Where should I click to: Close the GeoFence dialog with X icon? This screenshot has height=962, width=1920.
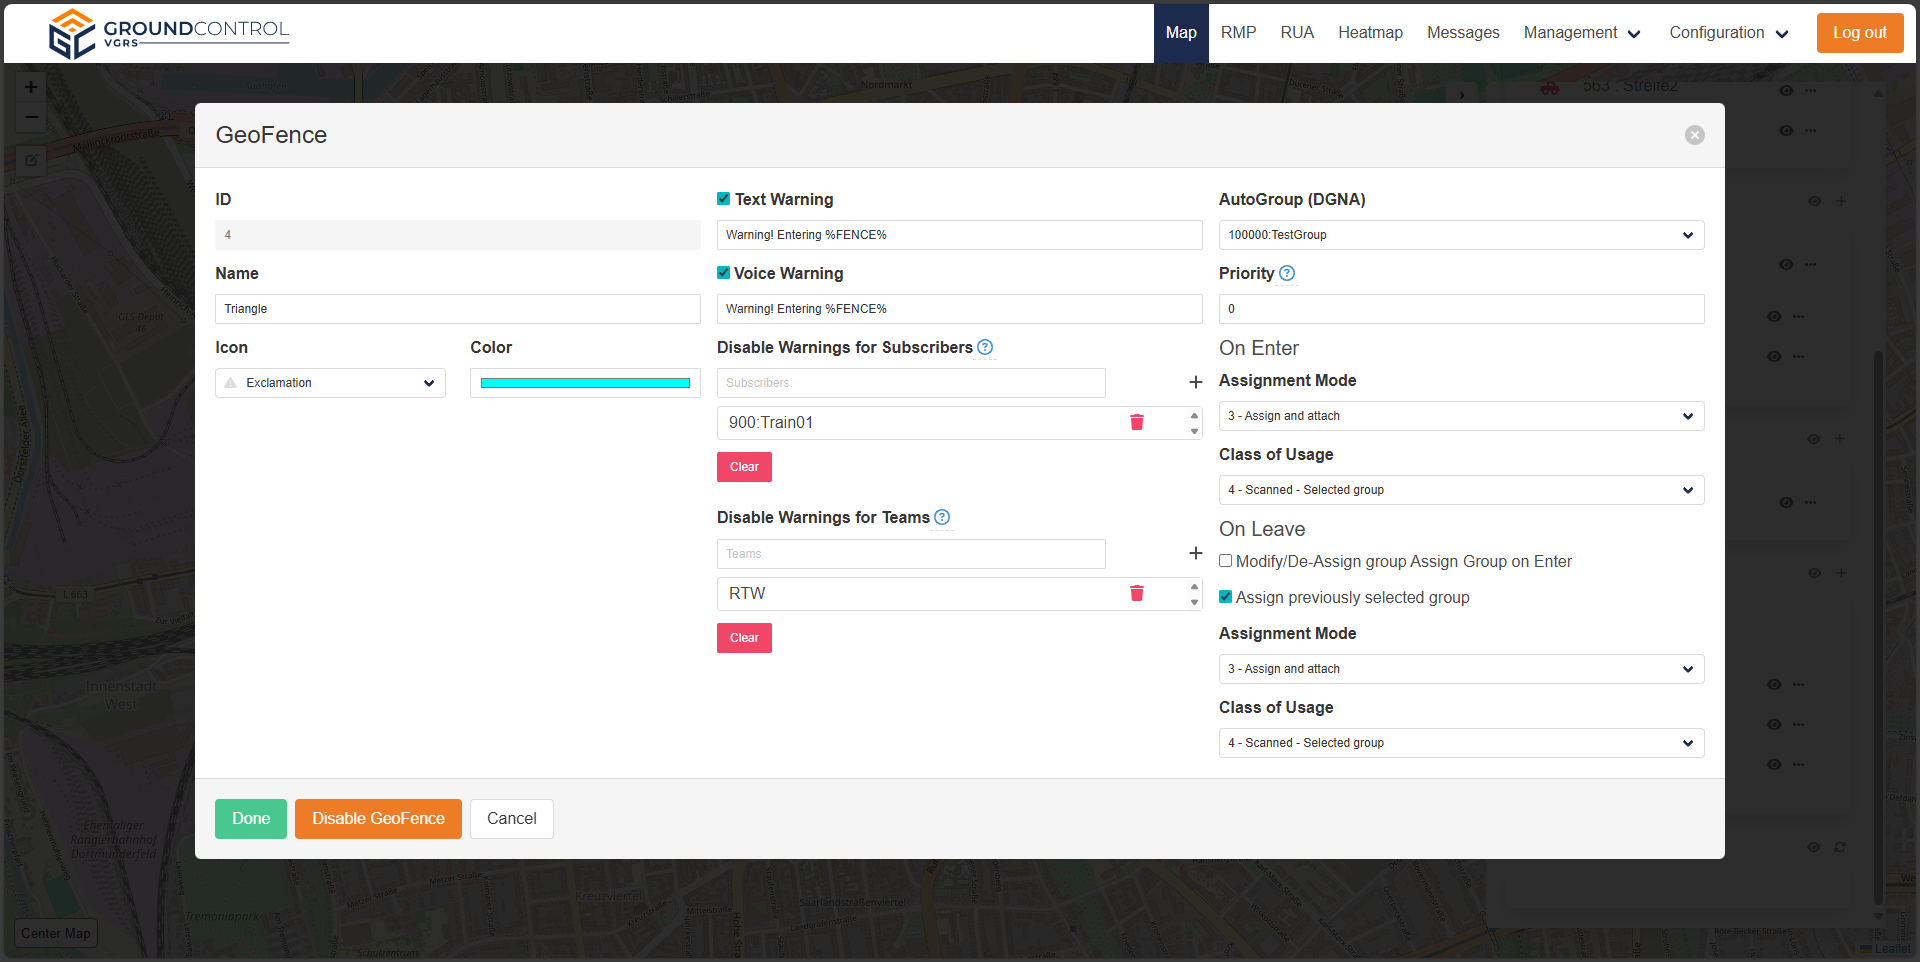pyautogui.click(x=1694, y=135)
